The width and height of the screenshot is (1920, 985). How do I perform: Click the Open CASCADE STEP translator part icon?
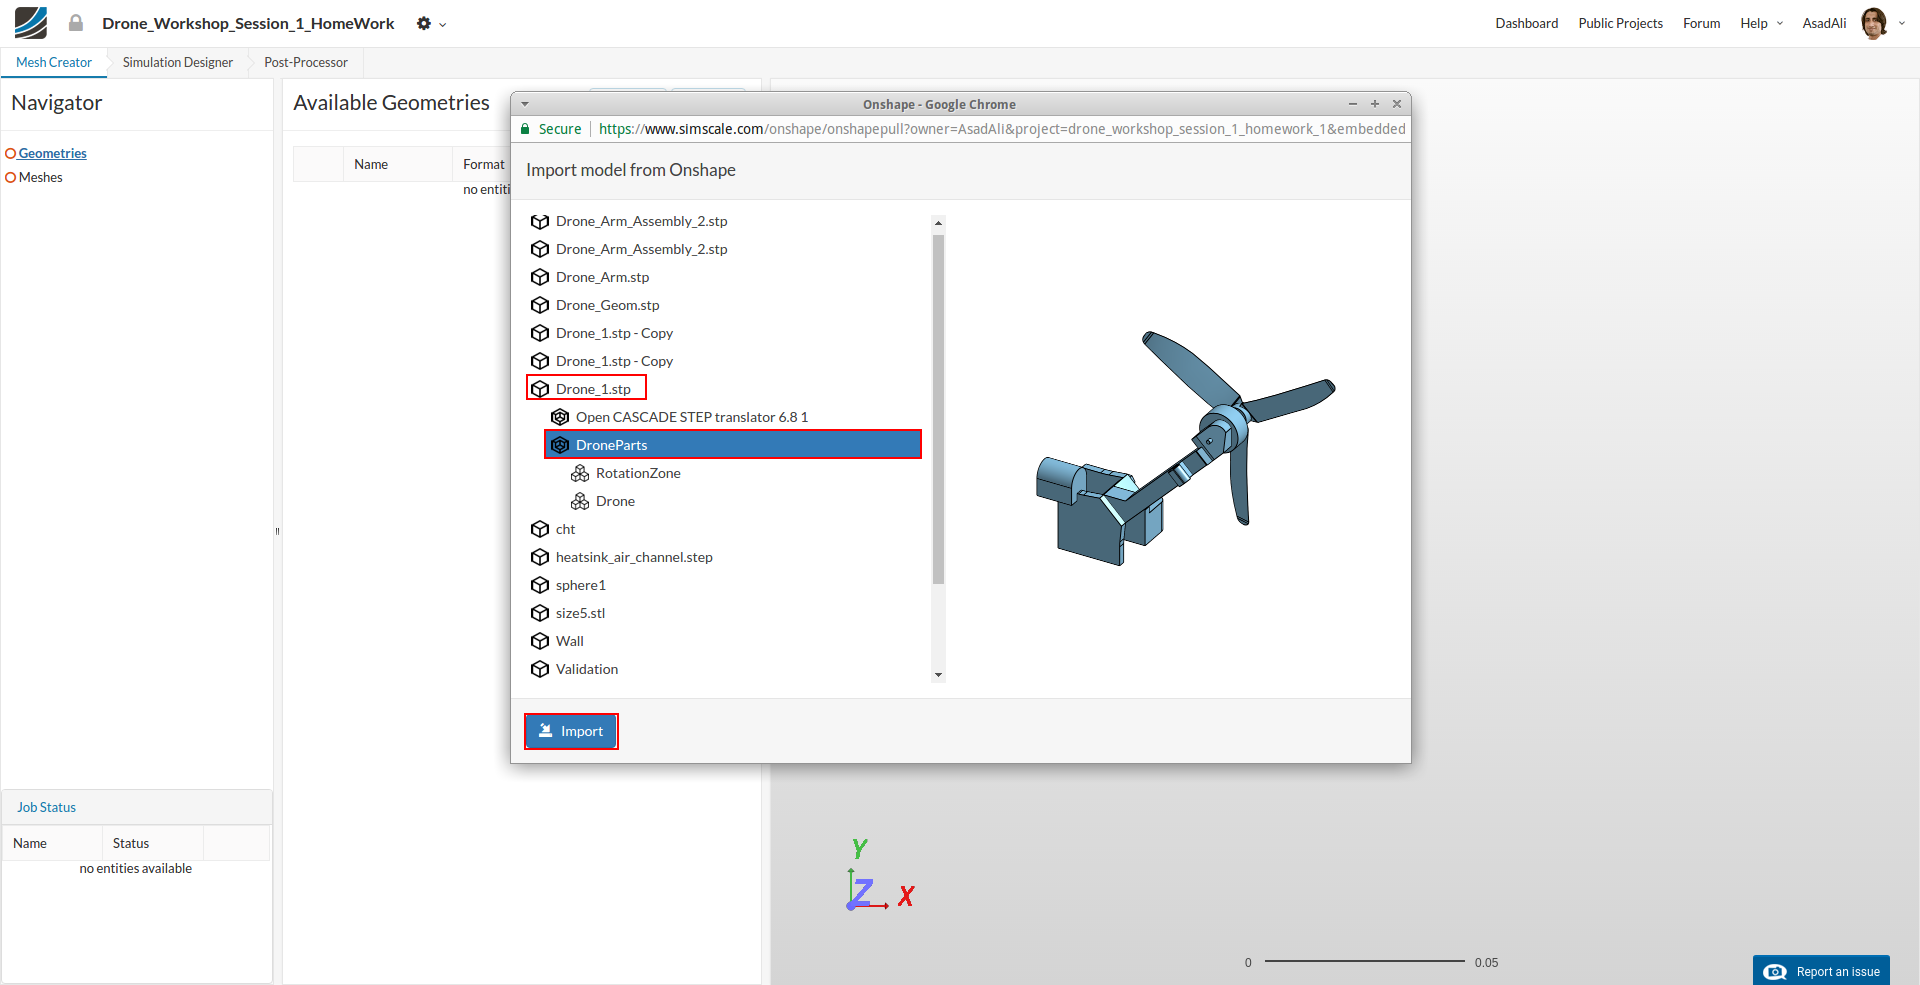click(x=560, y=417)
